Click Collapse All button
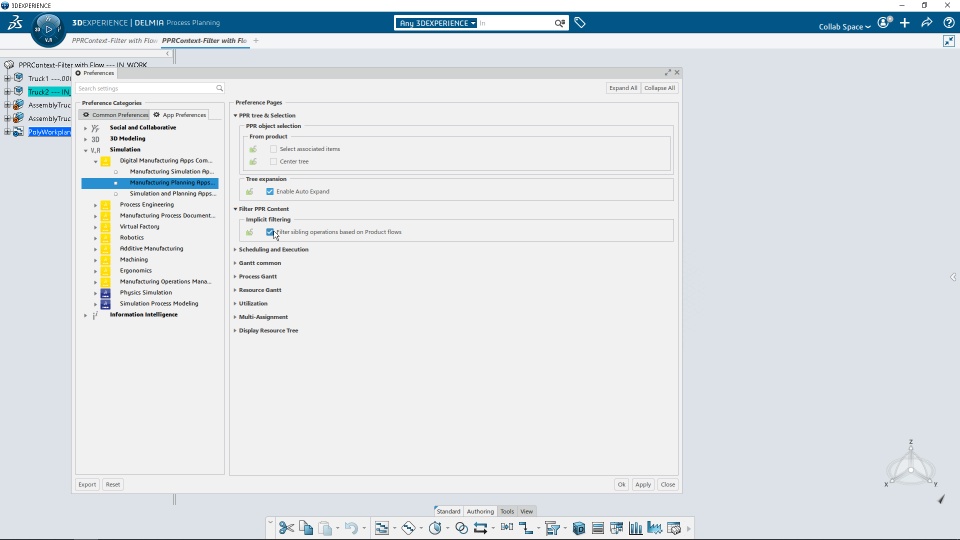The image size is (960, 540). click(659, 88)
